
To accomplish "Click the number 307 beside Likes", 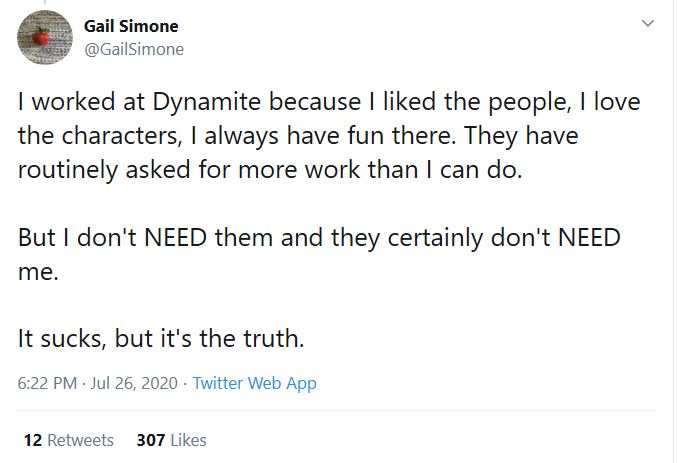I will (x=150, y=440).
